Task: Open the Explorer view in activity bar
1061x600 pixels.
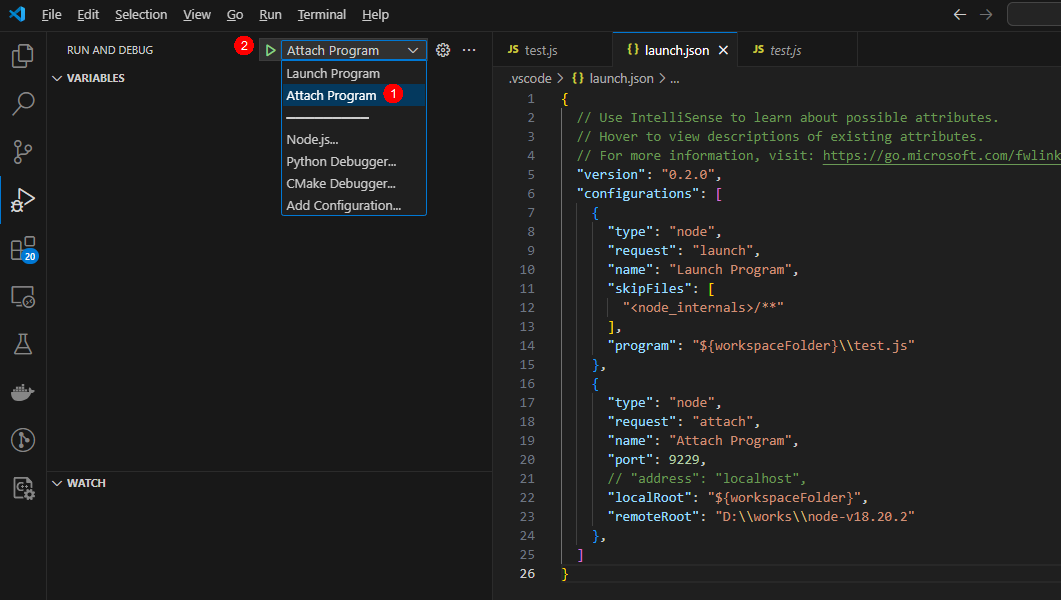Action: click(22, 56)
